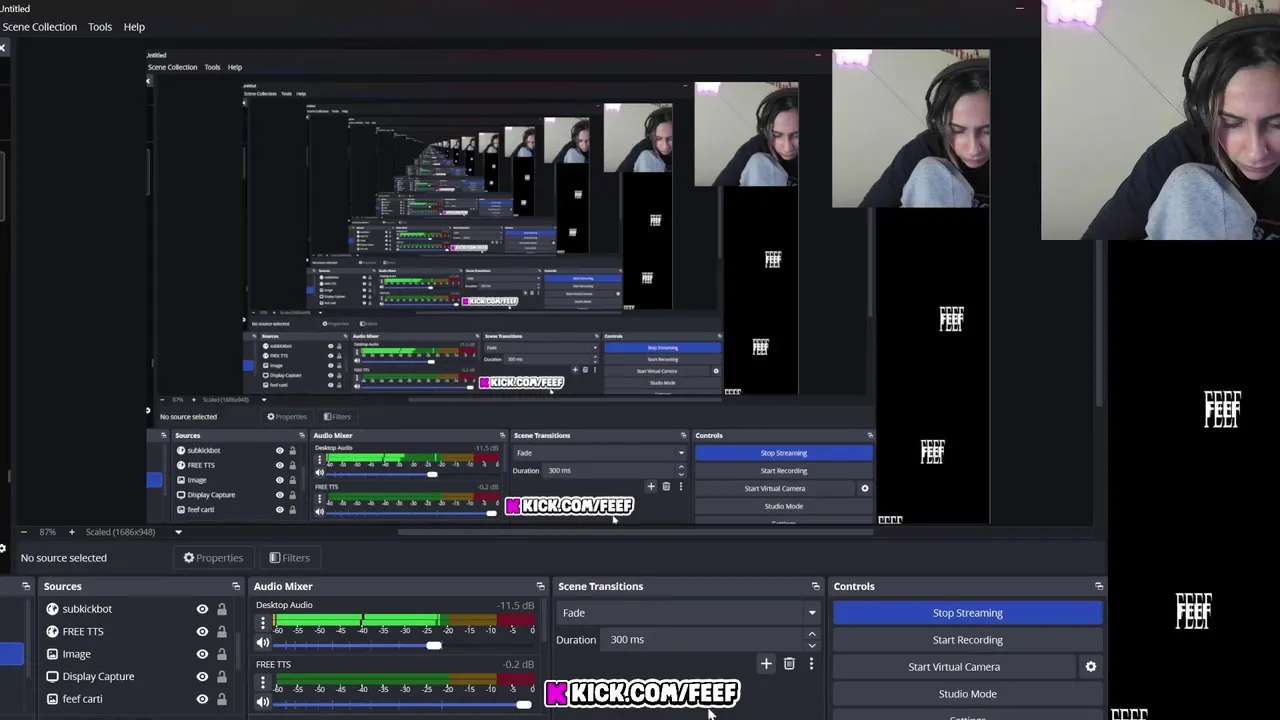Click the Studio Mode button

pos(967,694)
